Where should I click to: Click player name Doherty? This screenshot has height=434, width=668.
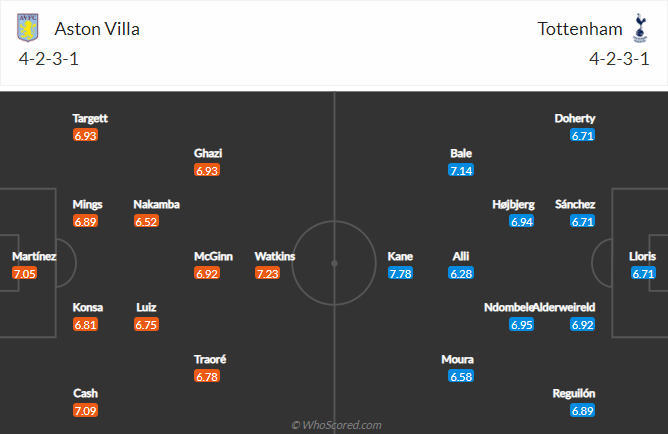575,118
